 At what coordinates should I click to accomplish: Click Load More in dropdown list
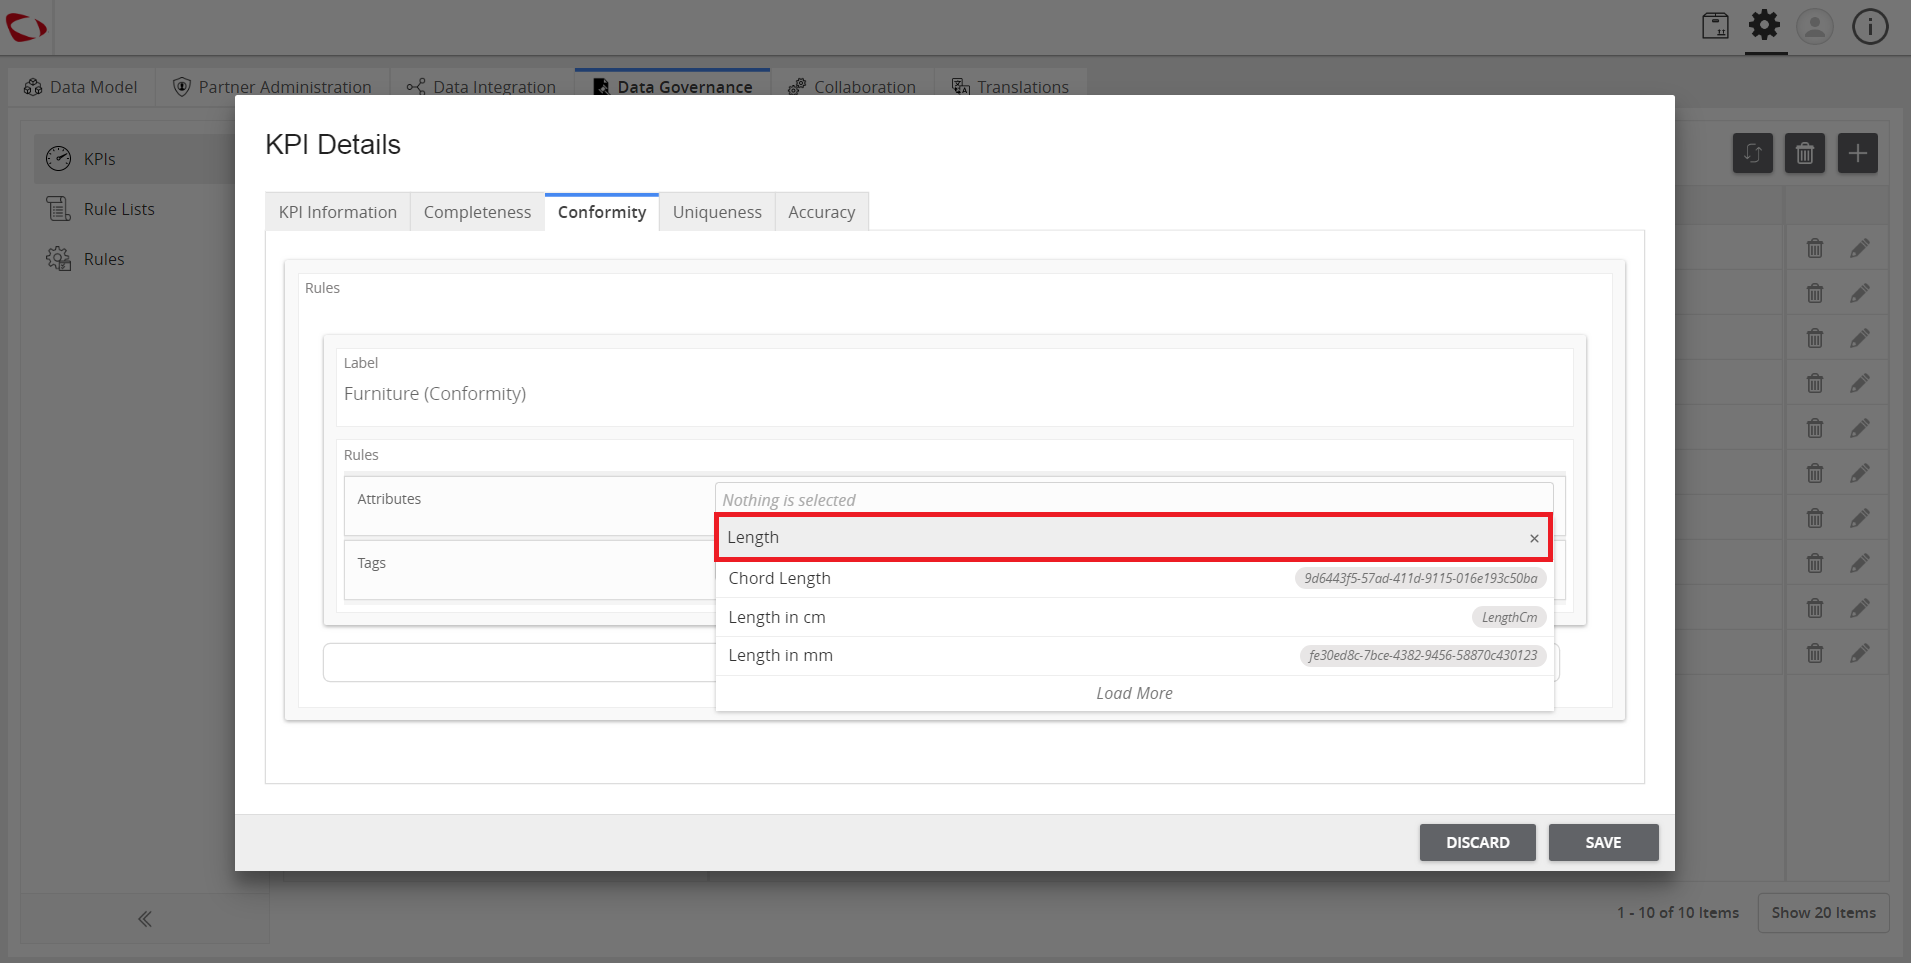tap(1134, 693)
